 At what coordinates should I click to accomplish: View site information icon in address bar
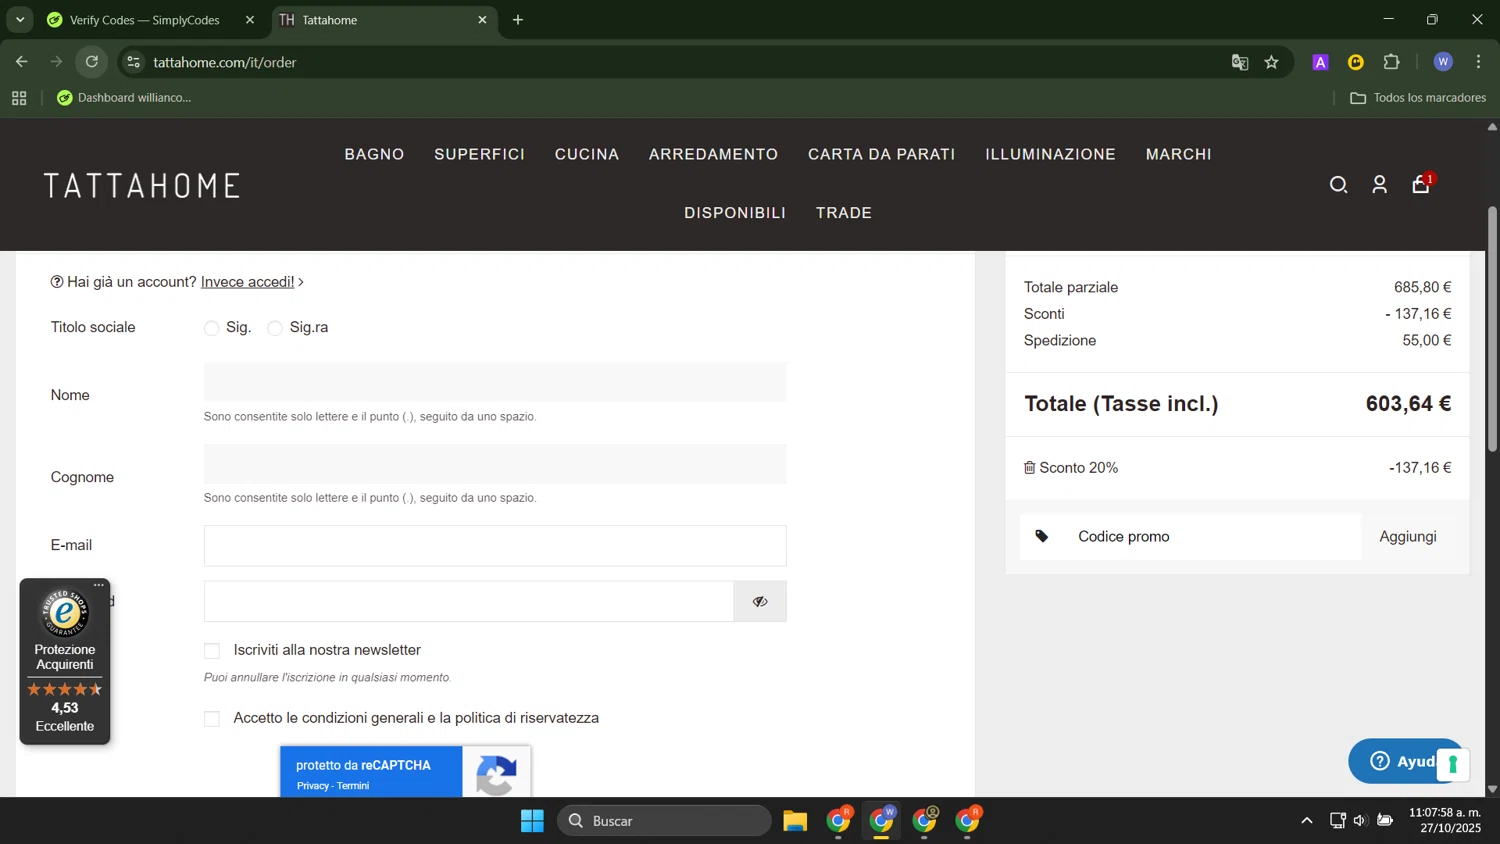(133, 62)
